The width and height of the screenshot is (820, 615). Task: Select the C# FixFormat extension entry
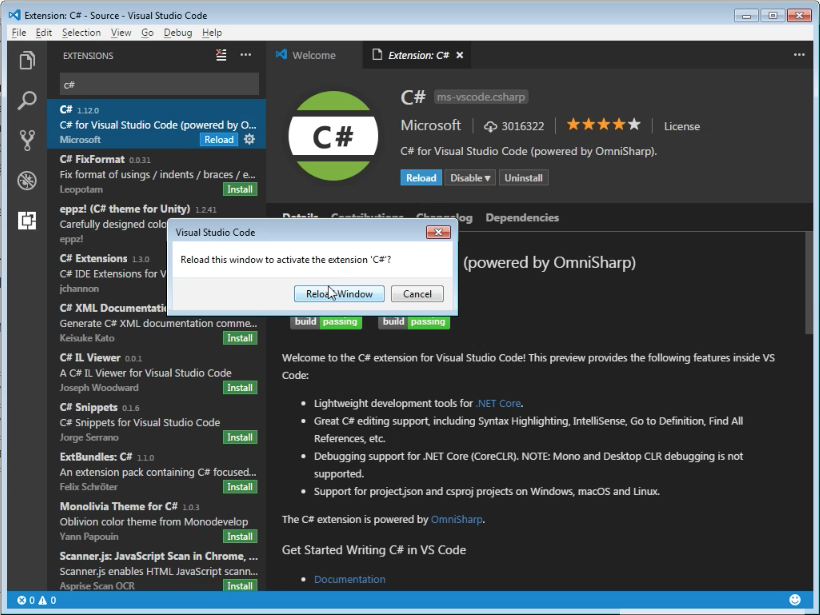point(156,174)
